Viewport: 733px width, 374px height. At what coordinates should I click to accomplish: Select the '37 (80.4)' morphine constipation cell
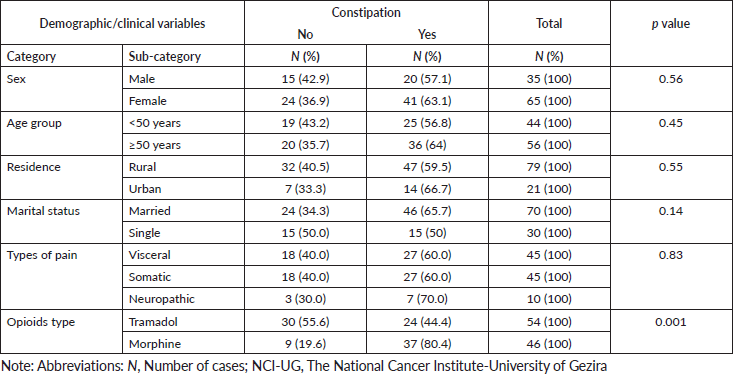click(427, 344)
